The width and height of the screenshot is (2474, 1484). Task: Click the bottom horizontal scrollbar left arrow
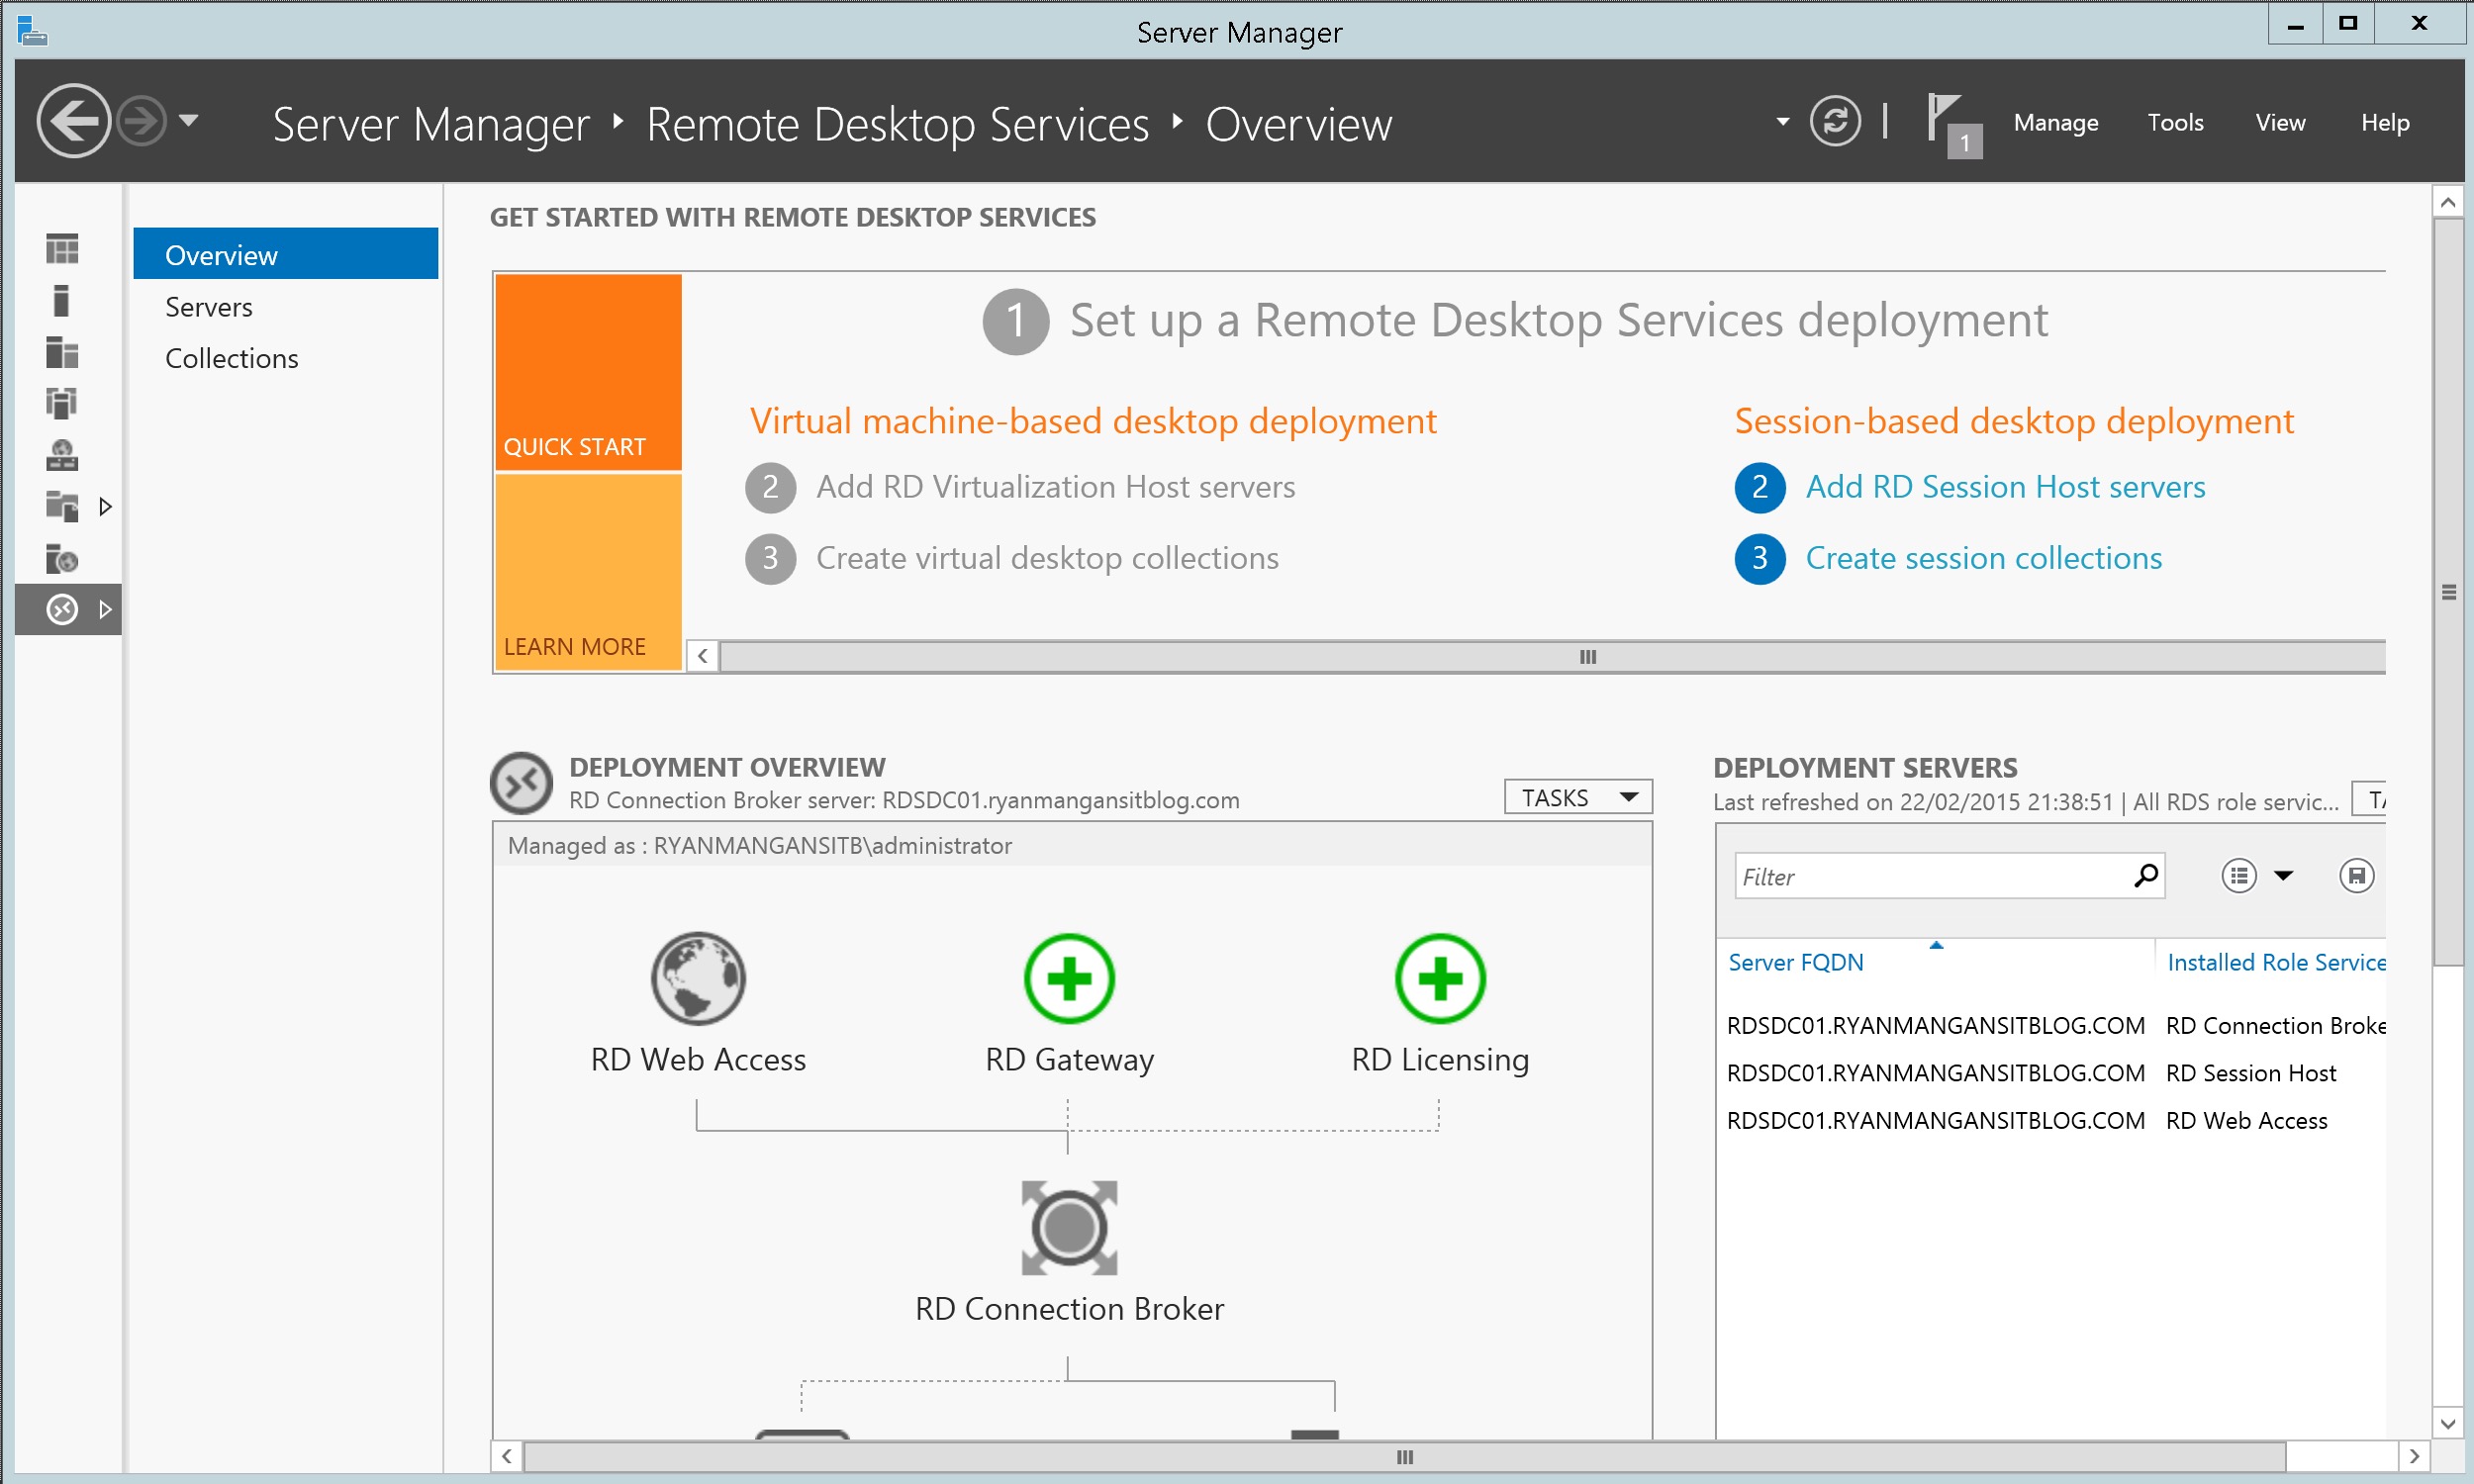click(507, 1456)
